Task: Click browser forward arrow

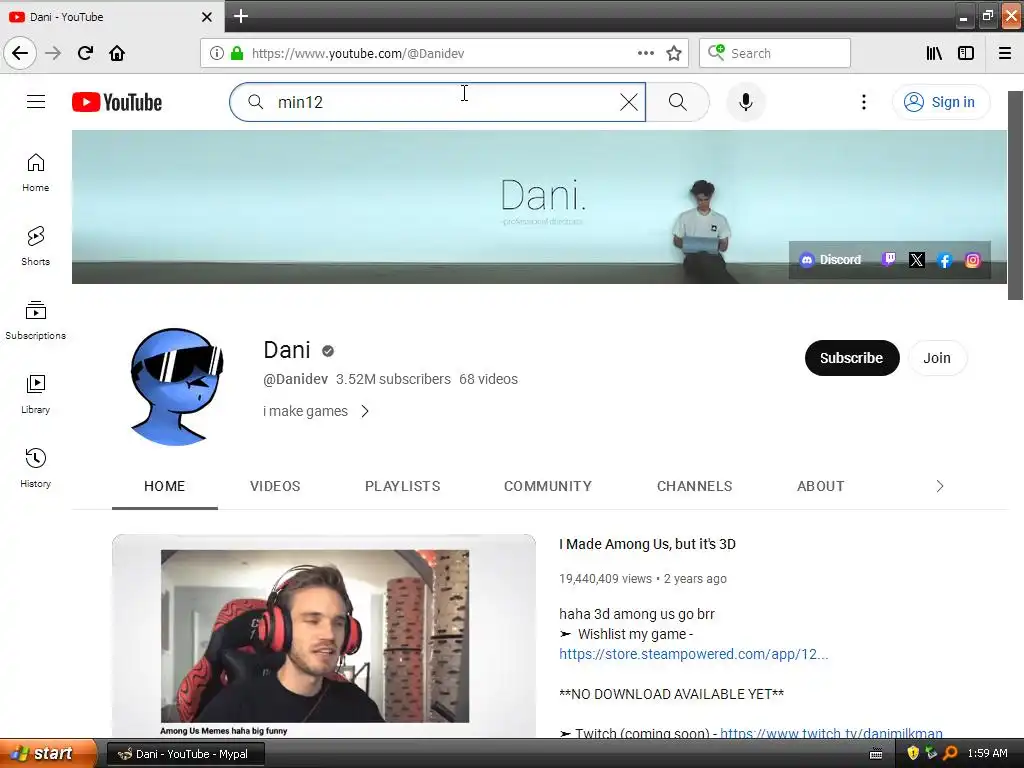Action: 53,53
